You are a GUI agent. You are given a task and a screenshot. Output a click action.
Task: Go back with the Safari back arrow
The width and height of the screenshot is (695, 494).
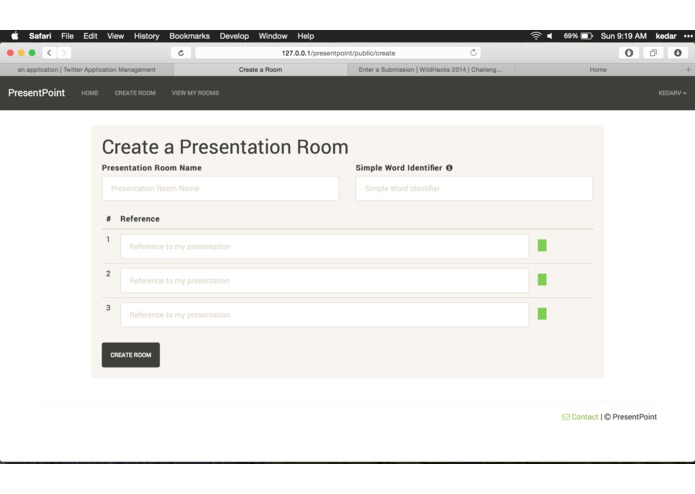[49, 53]
